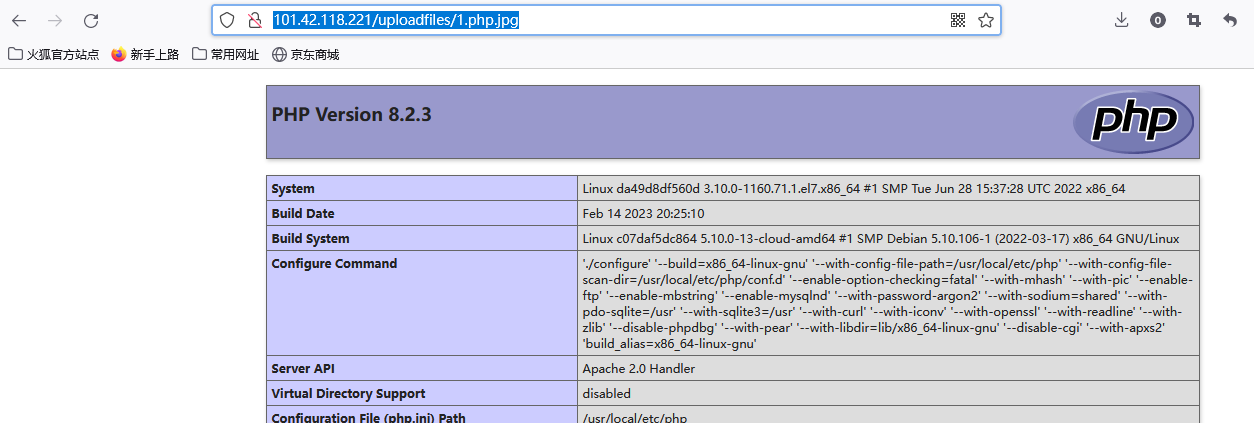
Task: Select the Configuration File (php.ini) Path label
Action: (x=369, y=418)
